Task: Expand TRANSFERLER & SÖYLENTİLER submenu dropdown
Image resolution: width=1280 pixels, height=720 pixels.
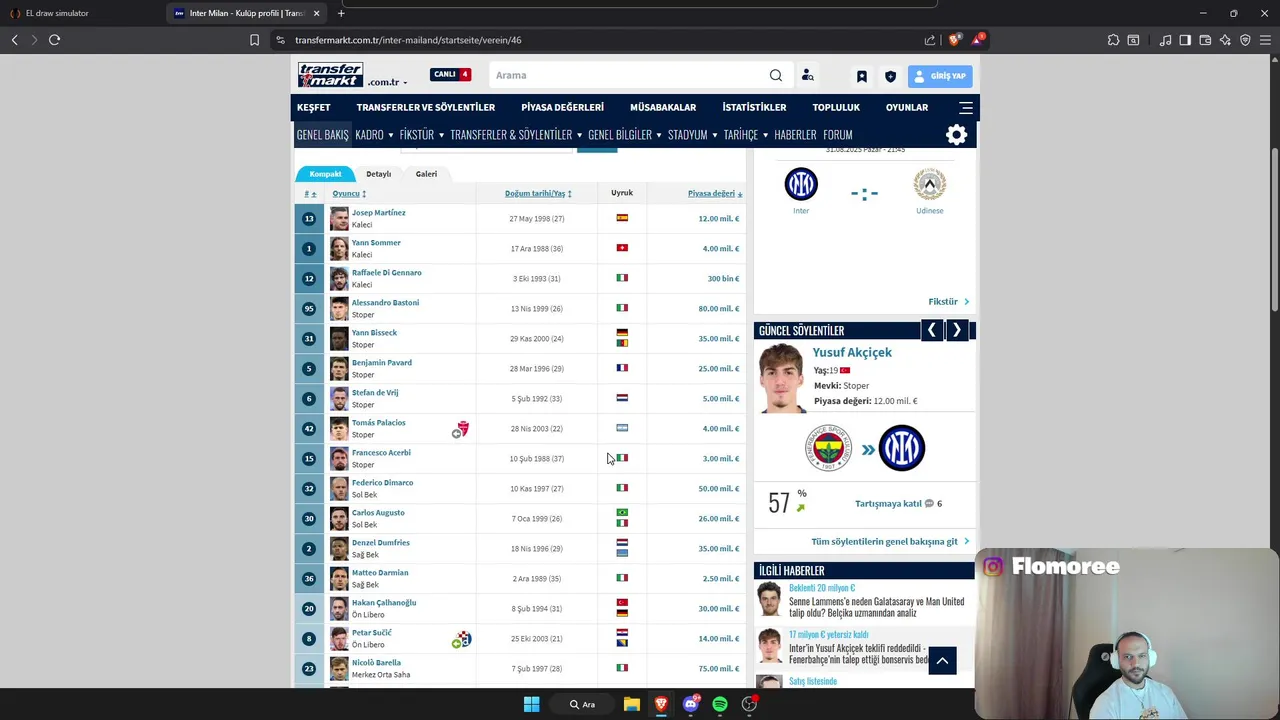Action: click(516, 134)
